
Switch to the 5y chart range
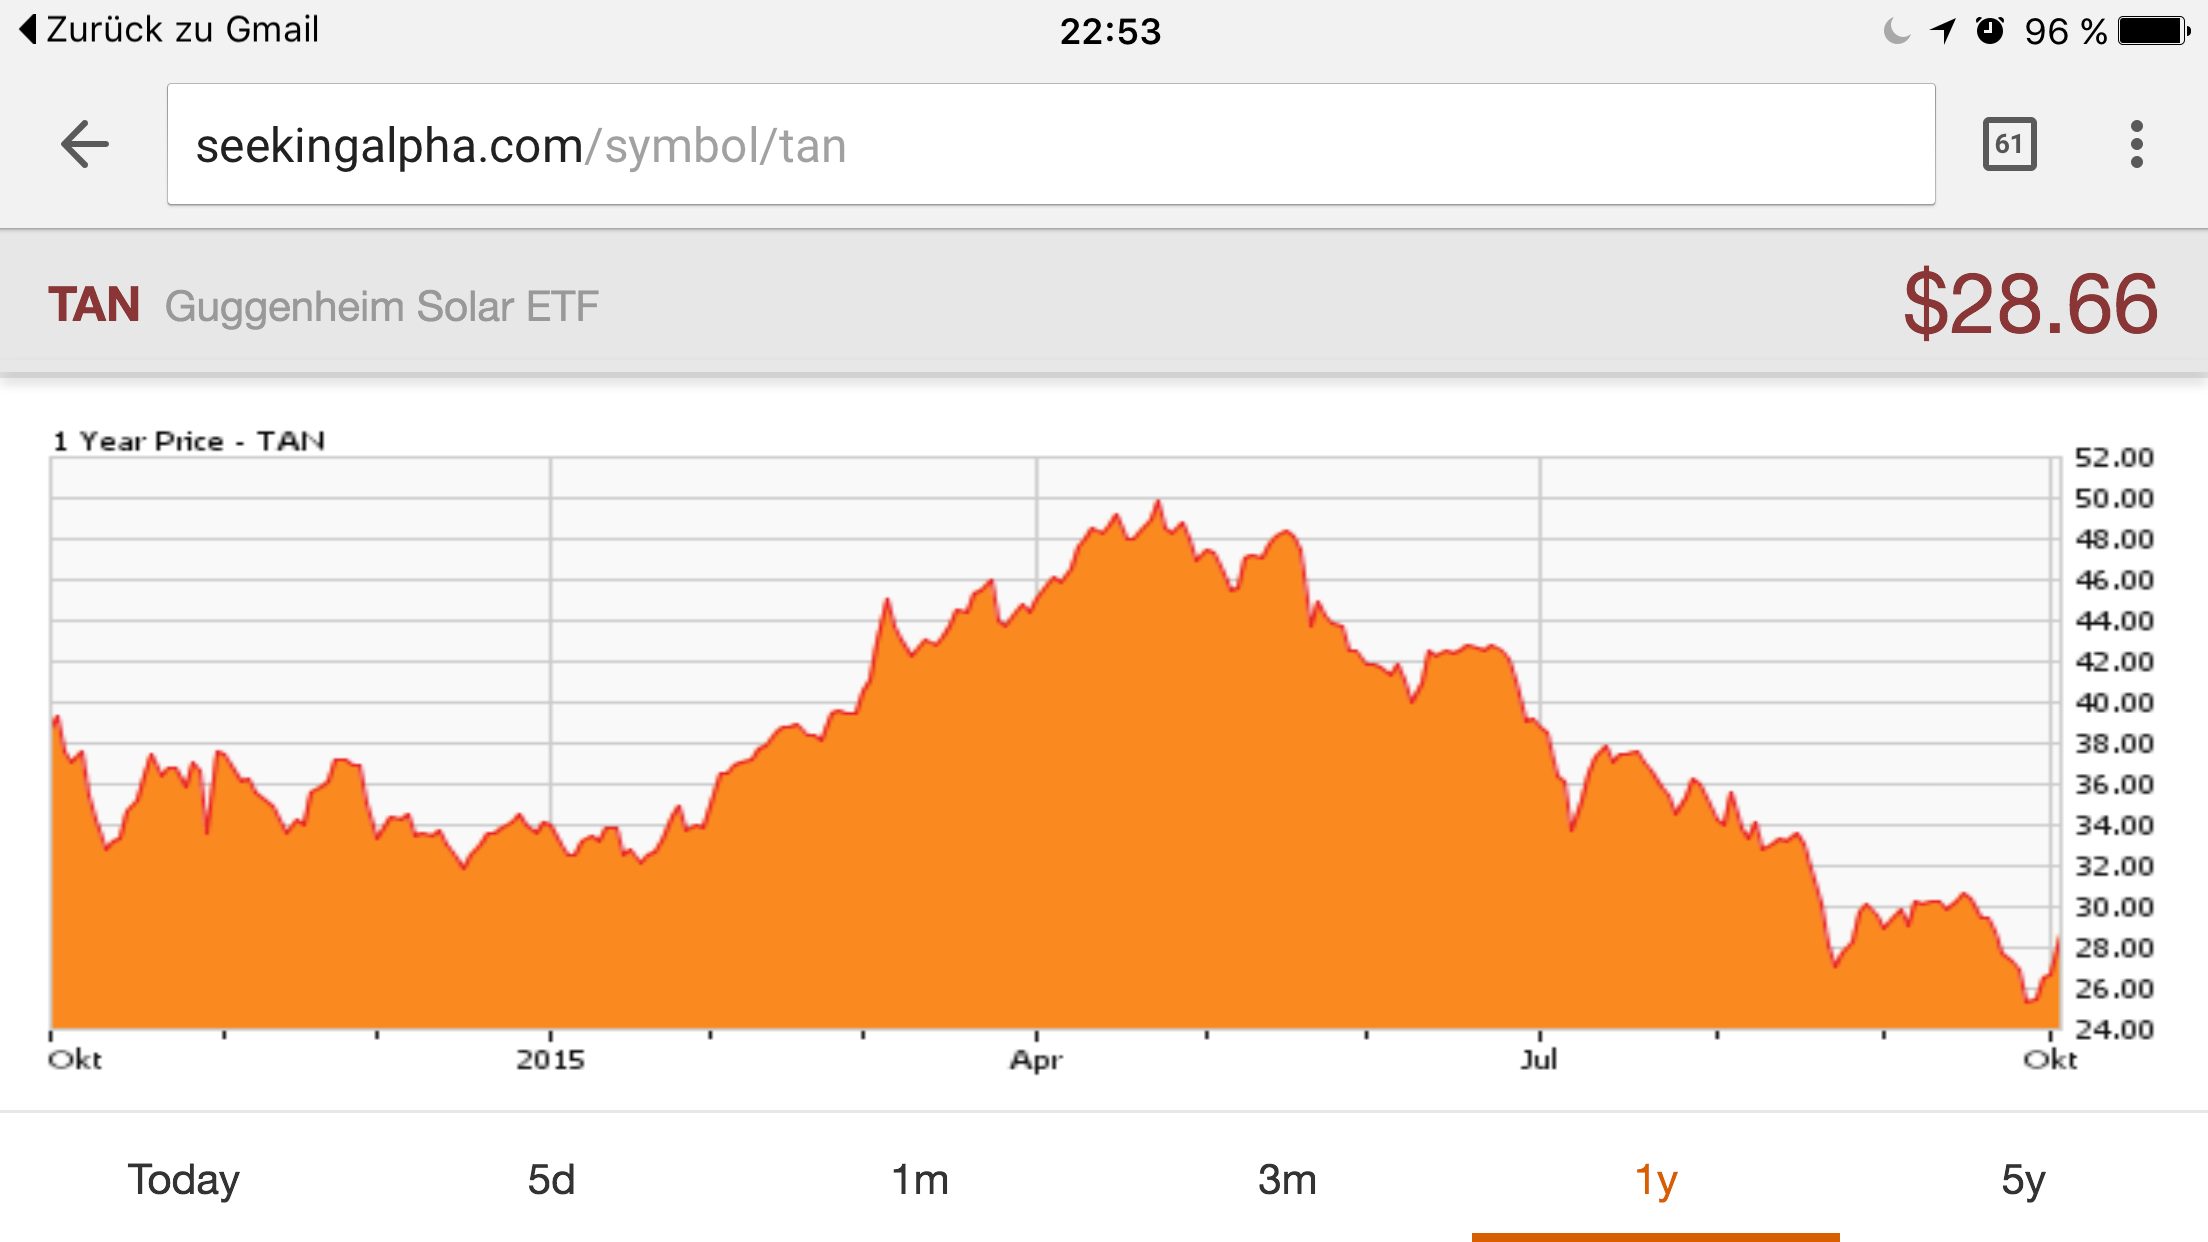(2023, 1180)
